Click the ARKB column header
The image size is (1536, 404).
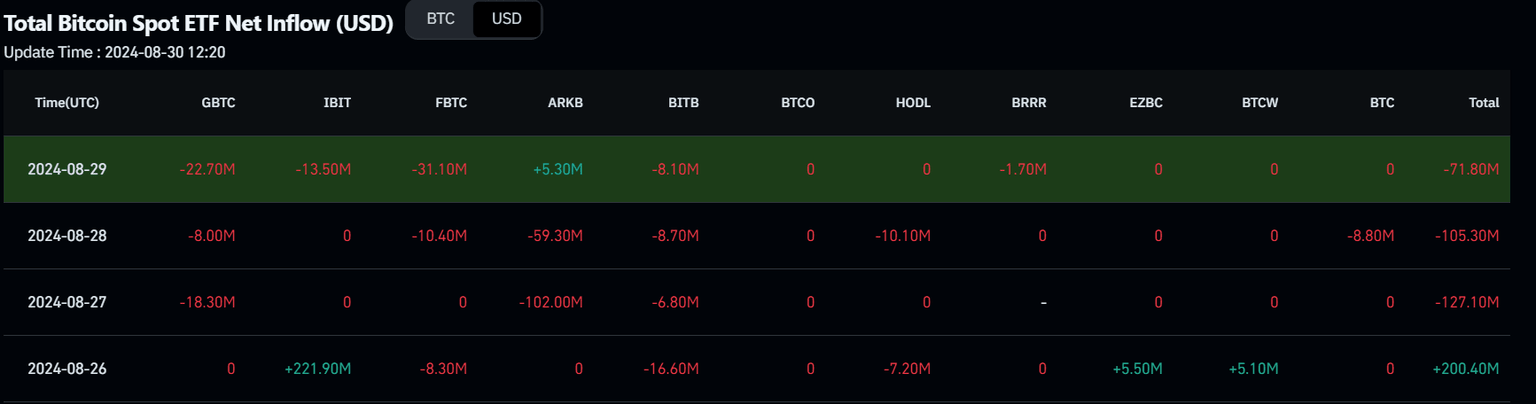click(566, 103)
